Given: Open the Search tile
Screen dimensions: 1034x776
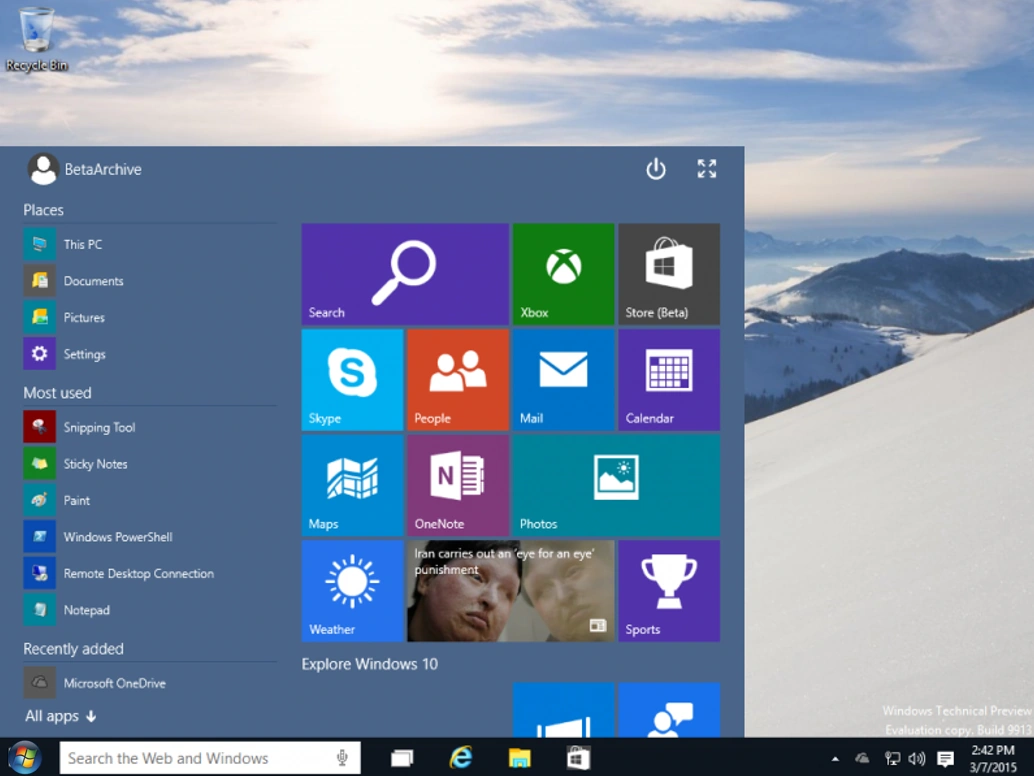Looking at the screenshot, I should point(405,274).
